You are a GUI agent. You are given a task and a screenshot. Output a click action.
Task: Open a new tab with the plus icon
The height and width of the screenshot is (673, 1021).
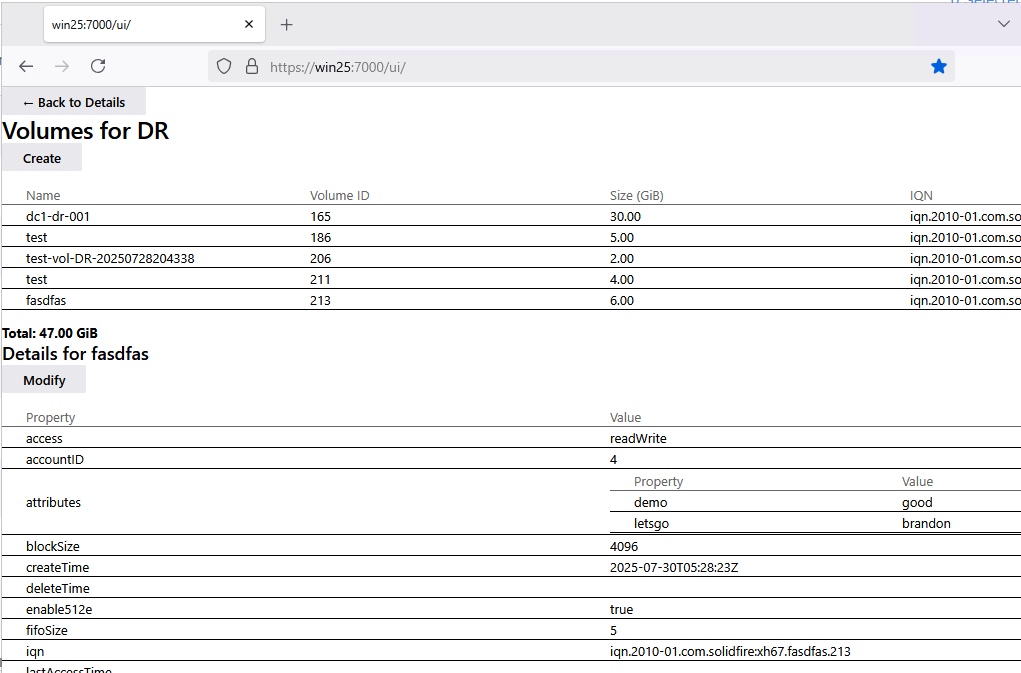coord(287,25)
